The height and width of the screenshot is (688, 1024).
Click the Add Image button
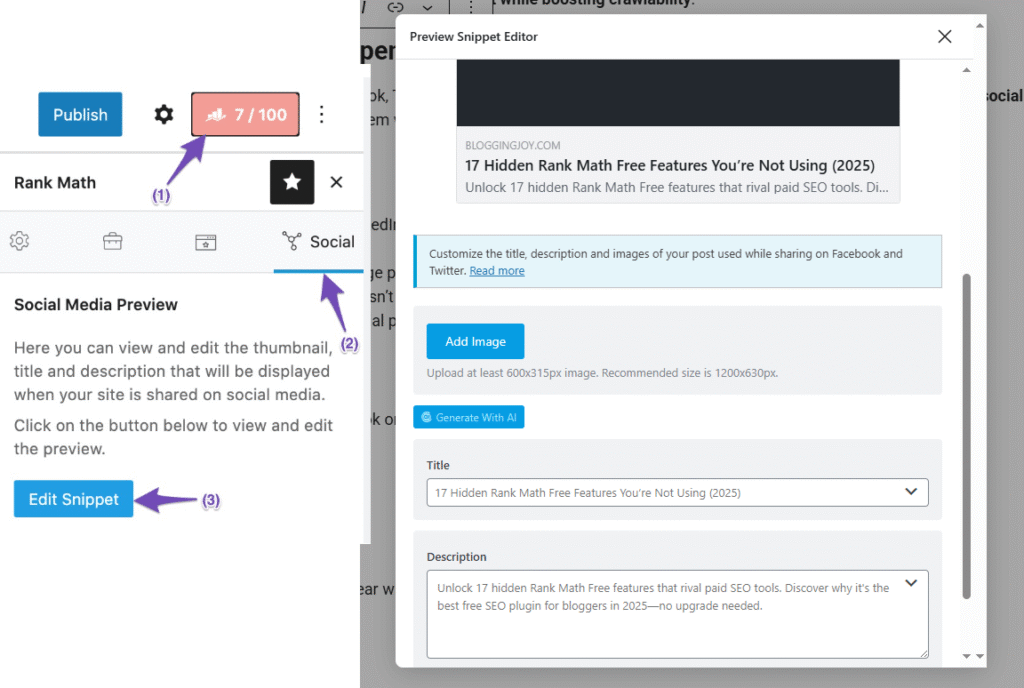pyautogui.click(x=475, y=341)
